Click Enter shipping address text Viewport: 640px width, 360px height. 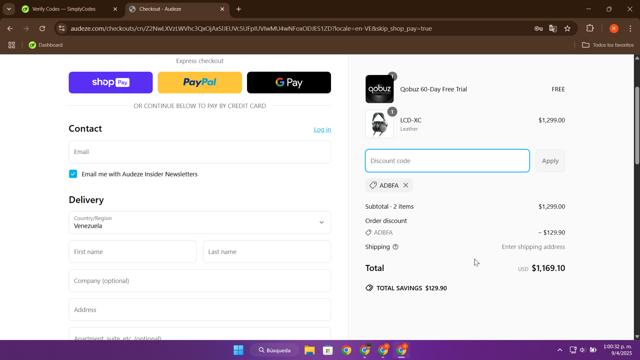[533, 247]
